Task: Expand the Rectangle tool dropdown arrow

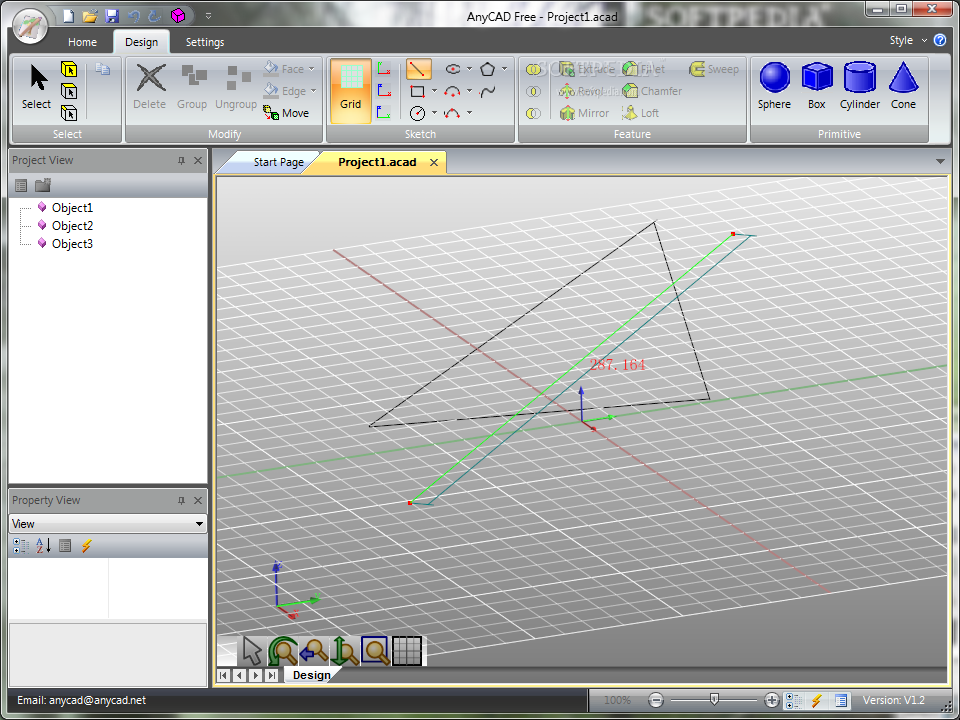Action: click(x=434, y=91)
